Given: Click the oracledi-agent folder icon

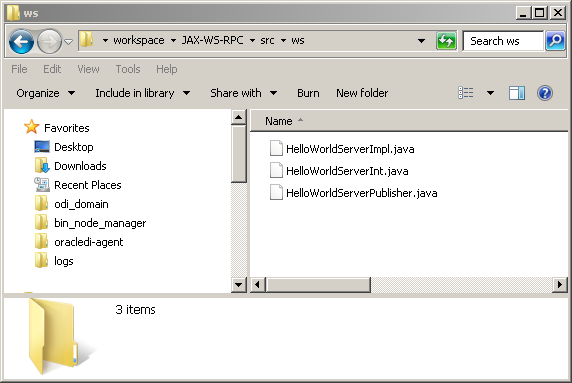Looking at the screenshot, I should click(41, 241).
